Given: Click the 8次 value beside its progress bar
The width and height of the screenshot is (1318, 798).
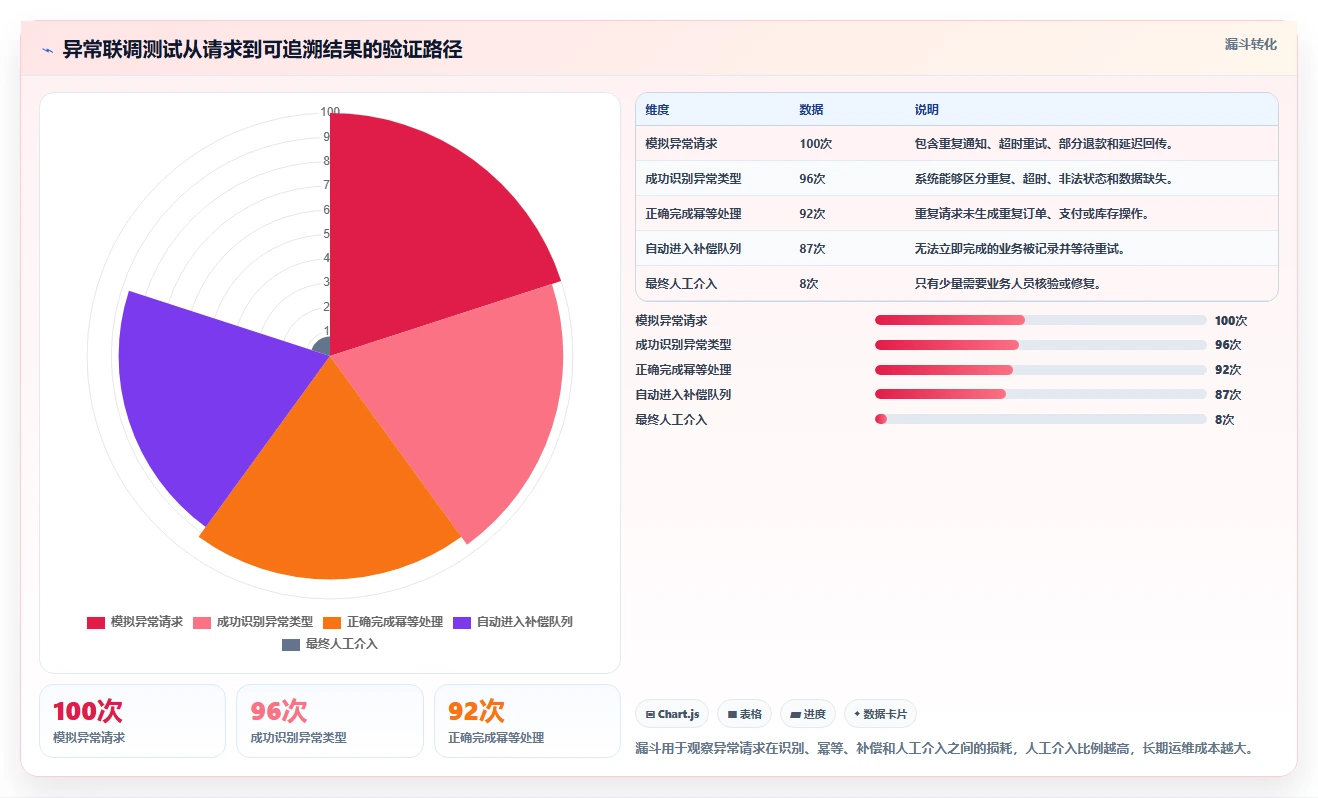Looking at the screenshot, I should click(1225, 420).
